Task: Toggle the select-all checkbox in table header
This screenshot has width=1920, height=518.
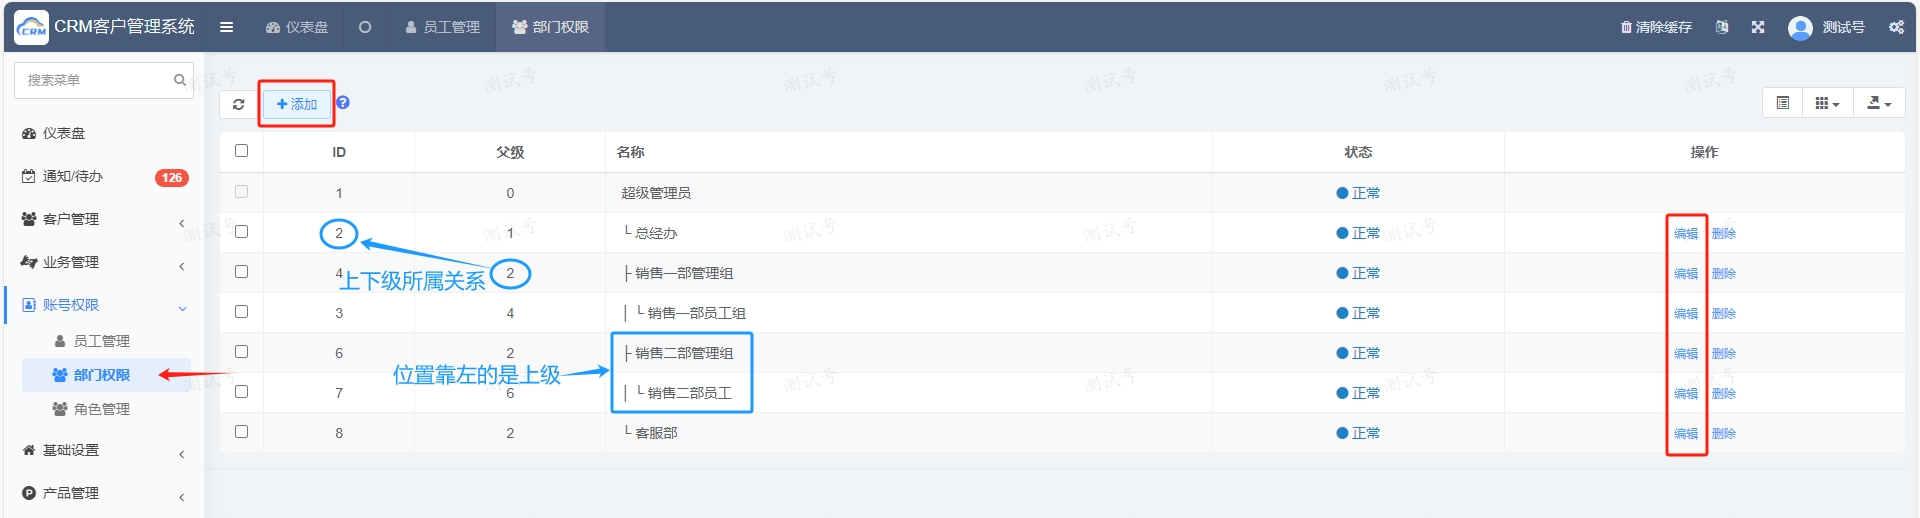Action: (x=241, y=151)
